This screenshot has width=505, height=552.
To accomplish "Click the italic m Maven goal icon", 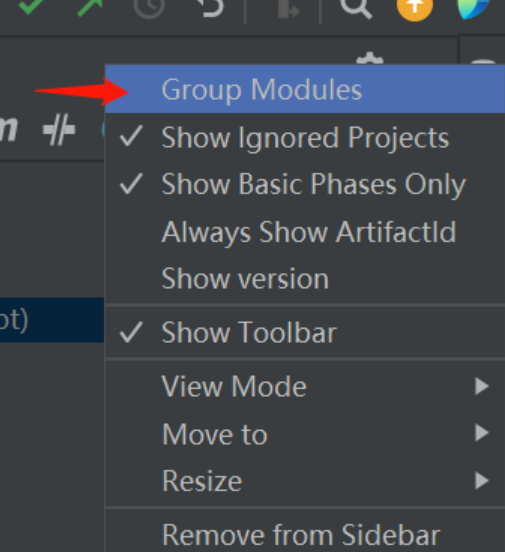I will pos(8,130).
